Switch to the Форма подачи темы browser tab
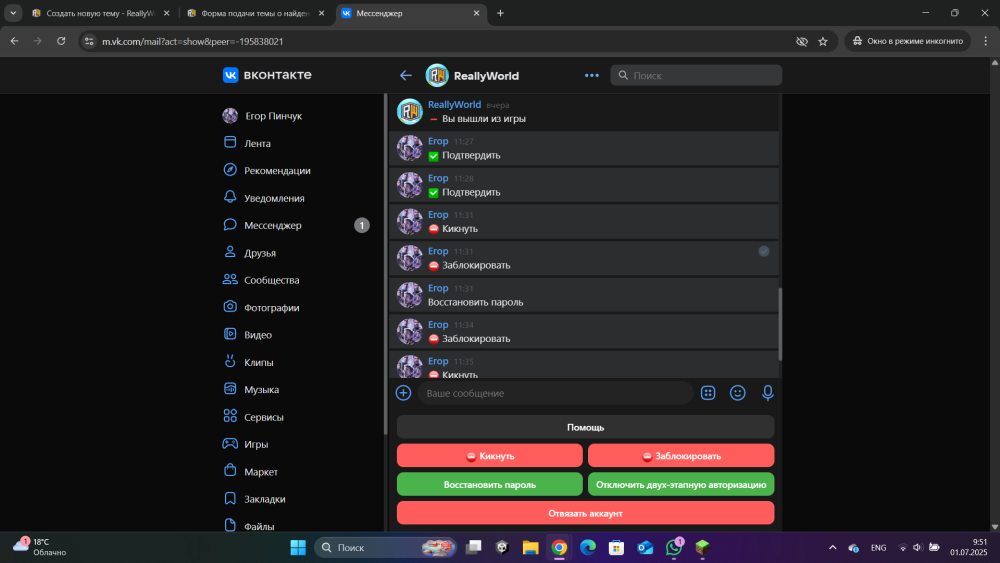Viewport: 1000px width, 563px height. tap(255, 13)
